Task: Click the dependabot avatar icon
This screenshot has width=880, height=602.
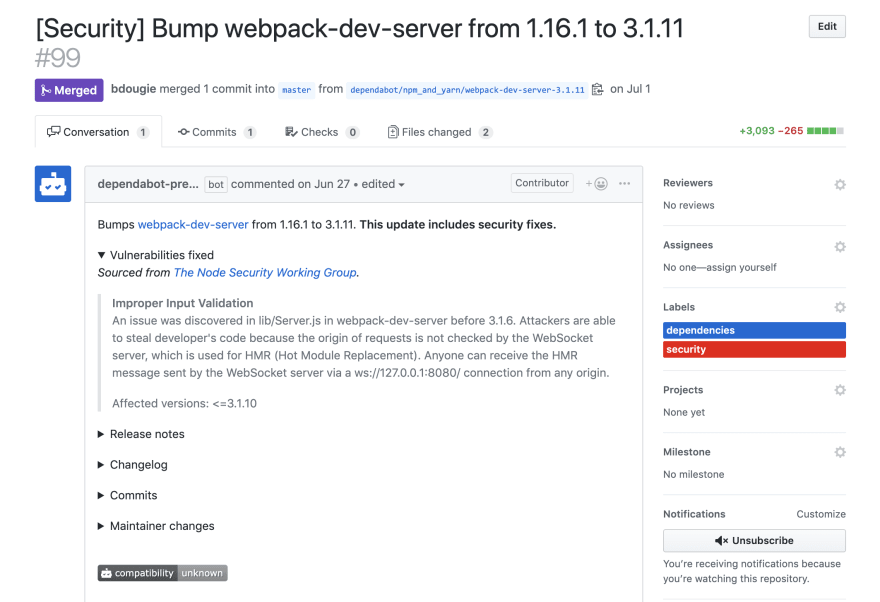Action: (x=53, y=183)
